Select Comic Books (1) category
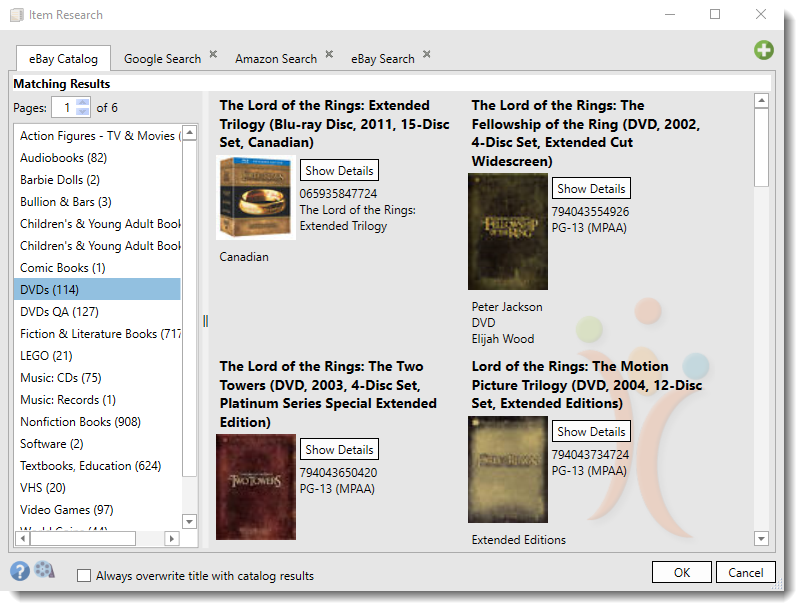 point(98,267)
